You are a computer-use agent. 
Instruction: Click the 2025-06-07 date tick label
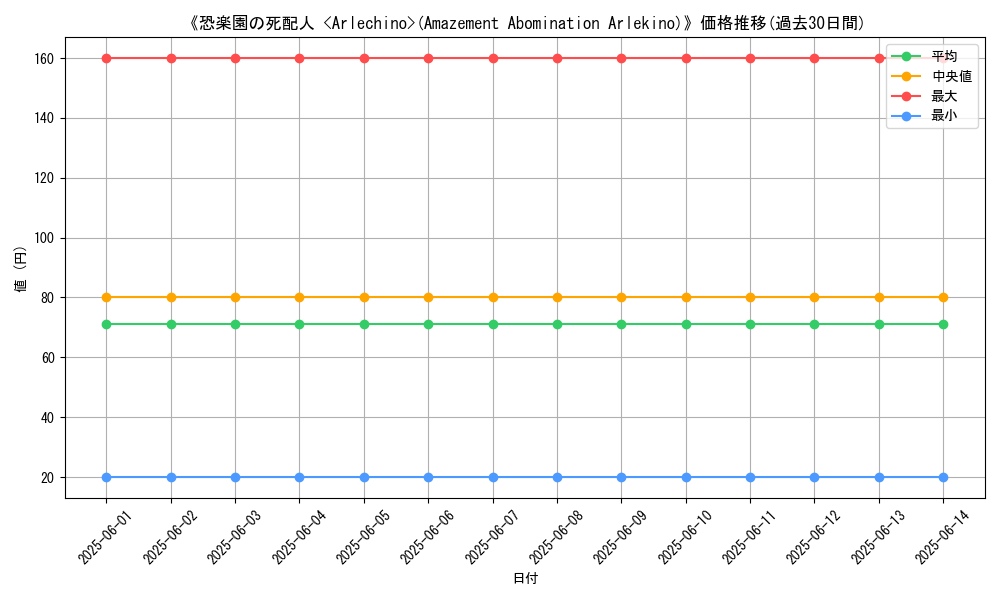click(x=492, y=538)
